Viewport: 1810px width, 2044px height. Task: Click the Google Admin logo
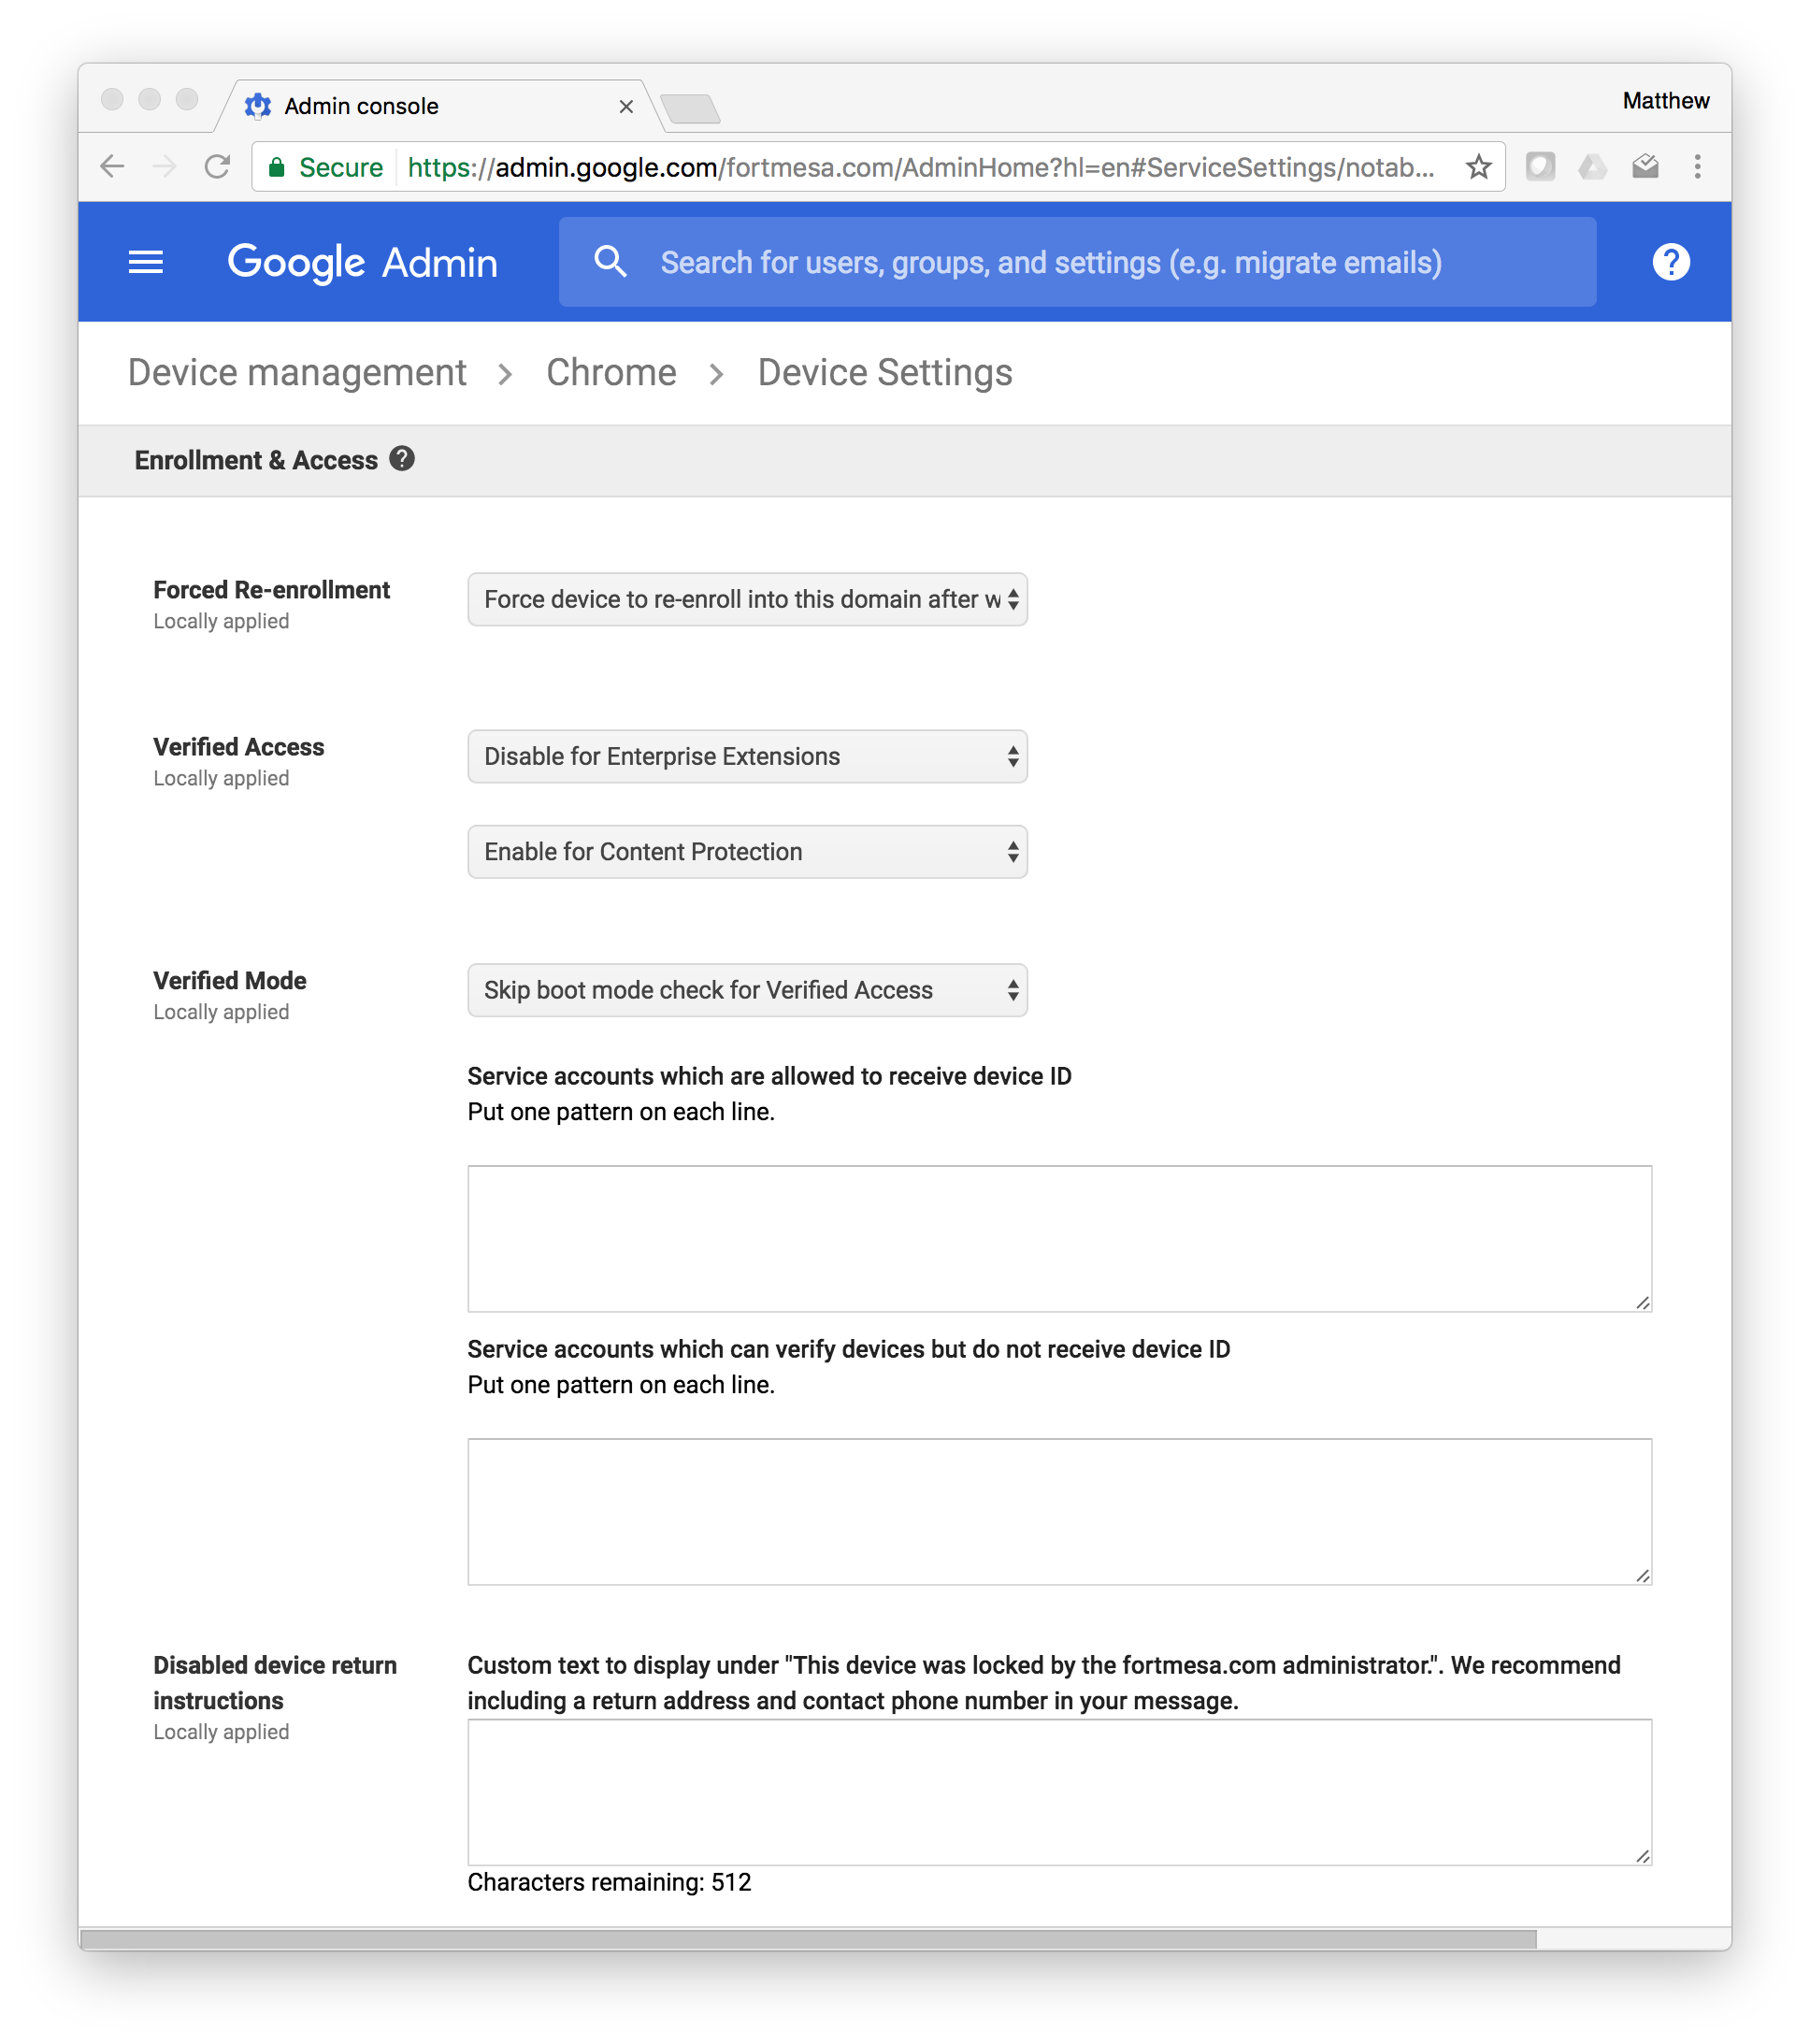[362, 262]
